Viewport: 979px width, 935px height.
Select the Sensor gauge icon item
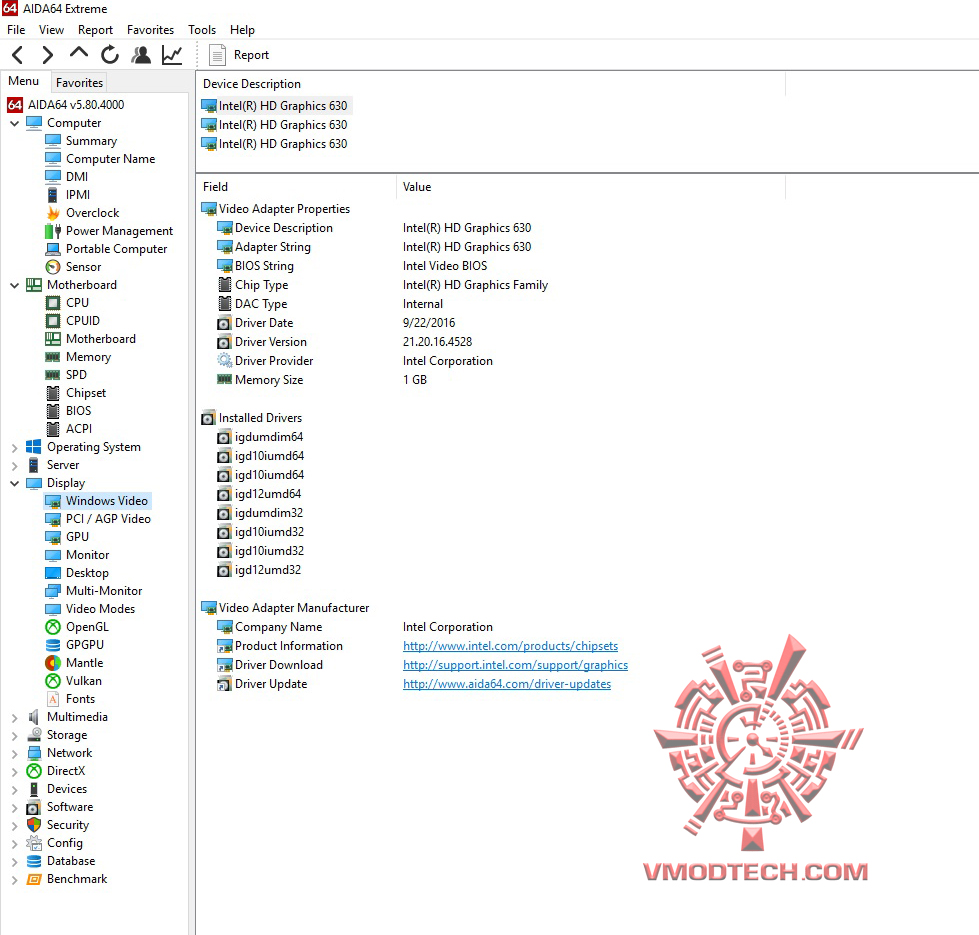point(73,267)
